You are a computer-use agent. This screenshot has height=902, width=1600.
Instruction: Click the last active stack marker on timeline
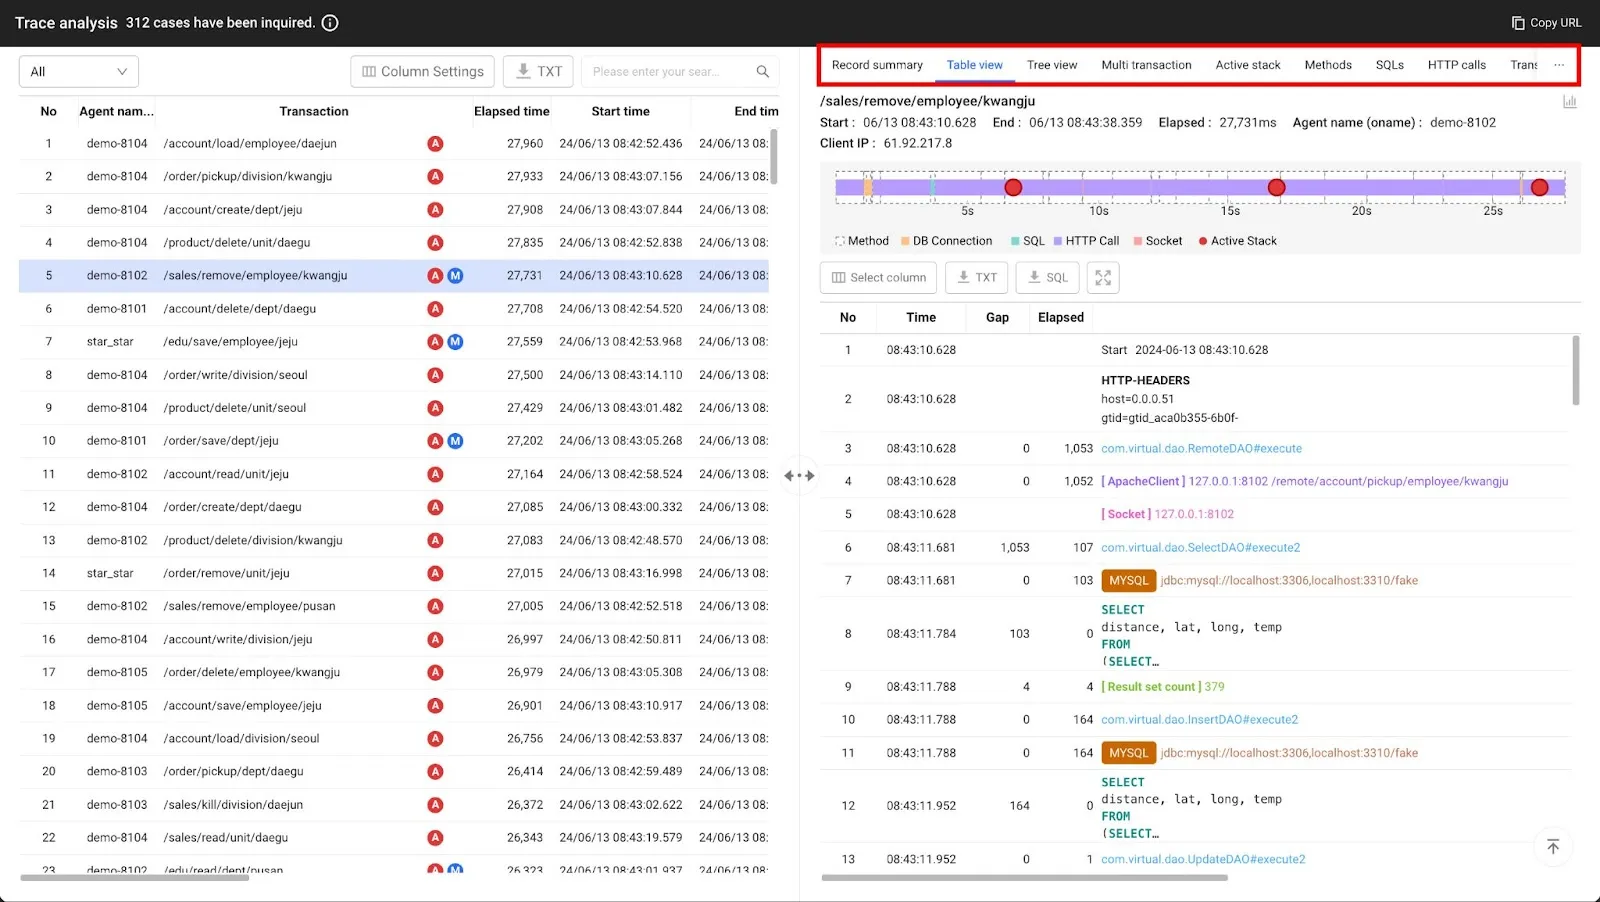pos(1540,187)
